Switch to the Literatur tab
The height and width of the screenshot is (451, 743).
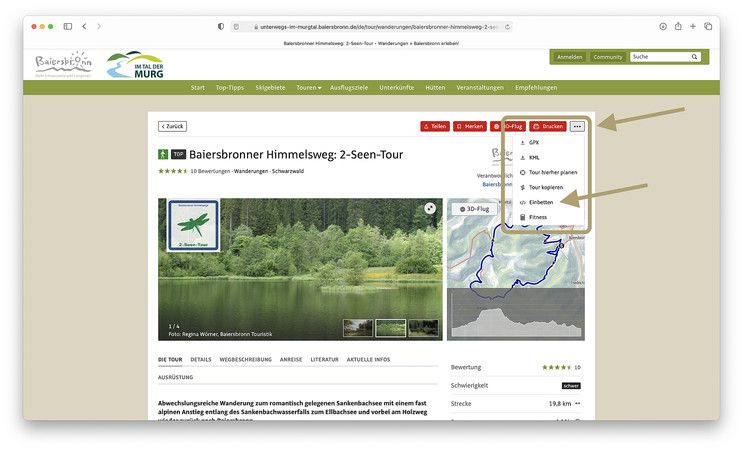pyautogui.click(x=325, y=360)
